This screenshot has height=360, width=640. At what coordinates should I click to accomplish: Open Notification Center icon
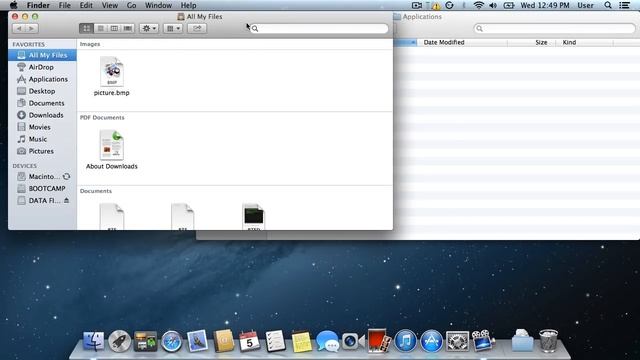(x=624, y=5)
